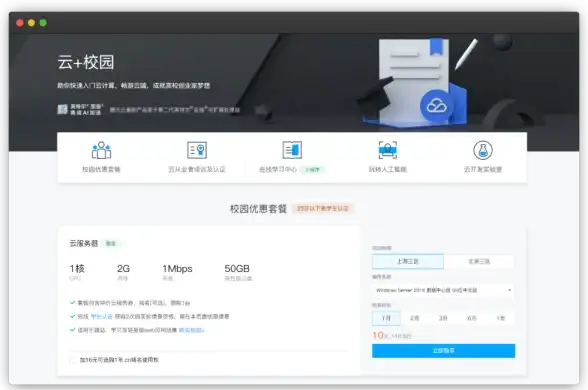Click the orange 10元 price

(x=380, y=335)
